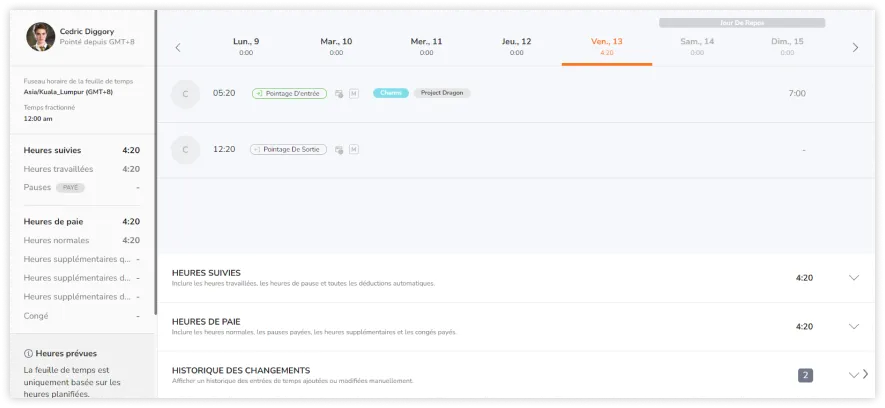Viewport: 885px width, 408px height.
Task: Click Pointé depuis GMT+8 text
Action: point(97,42)
